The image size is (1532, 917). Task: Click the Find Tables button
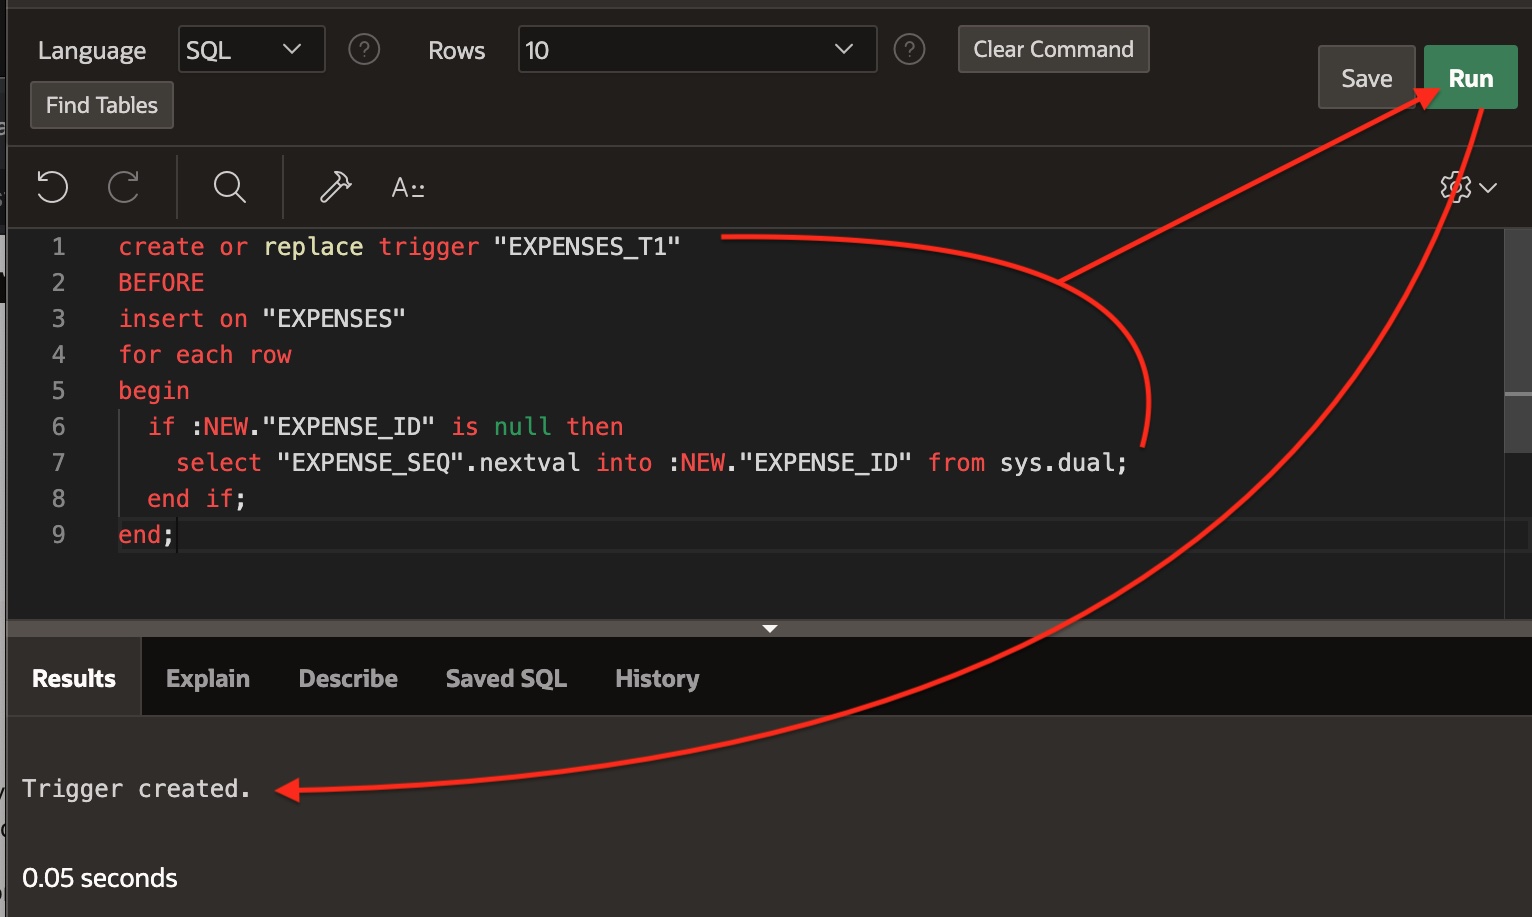(102, 105)
